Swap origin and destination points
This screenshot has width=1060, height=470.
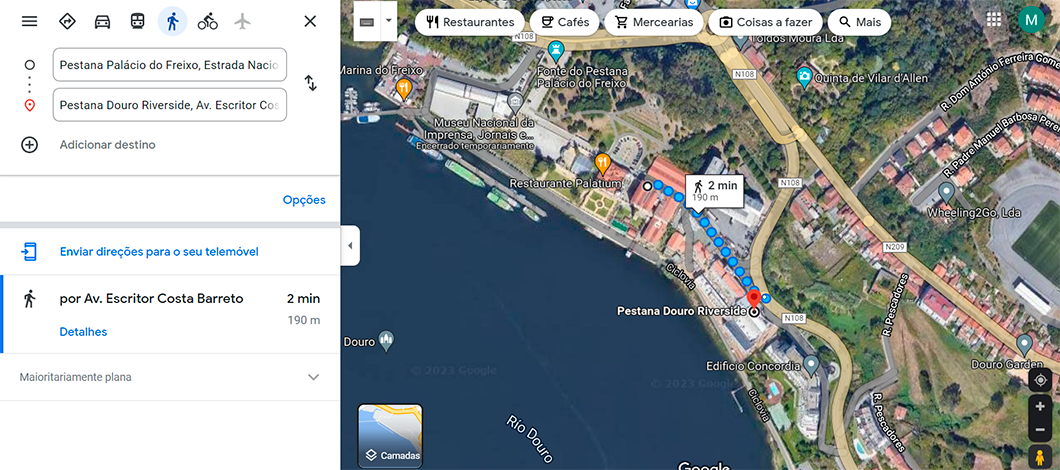(x=310, y=84)
